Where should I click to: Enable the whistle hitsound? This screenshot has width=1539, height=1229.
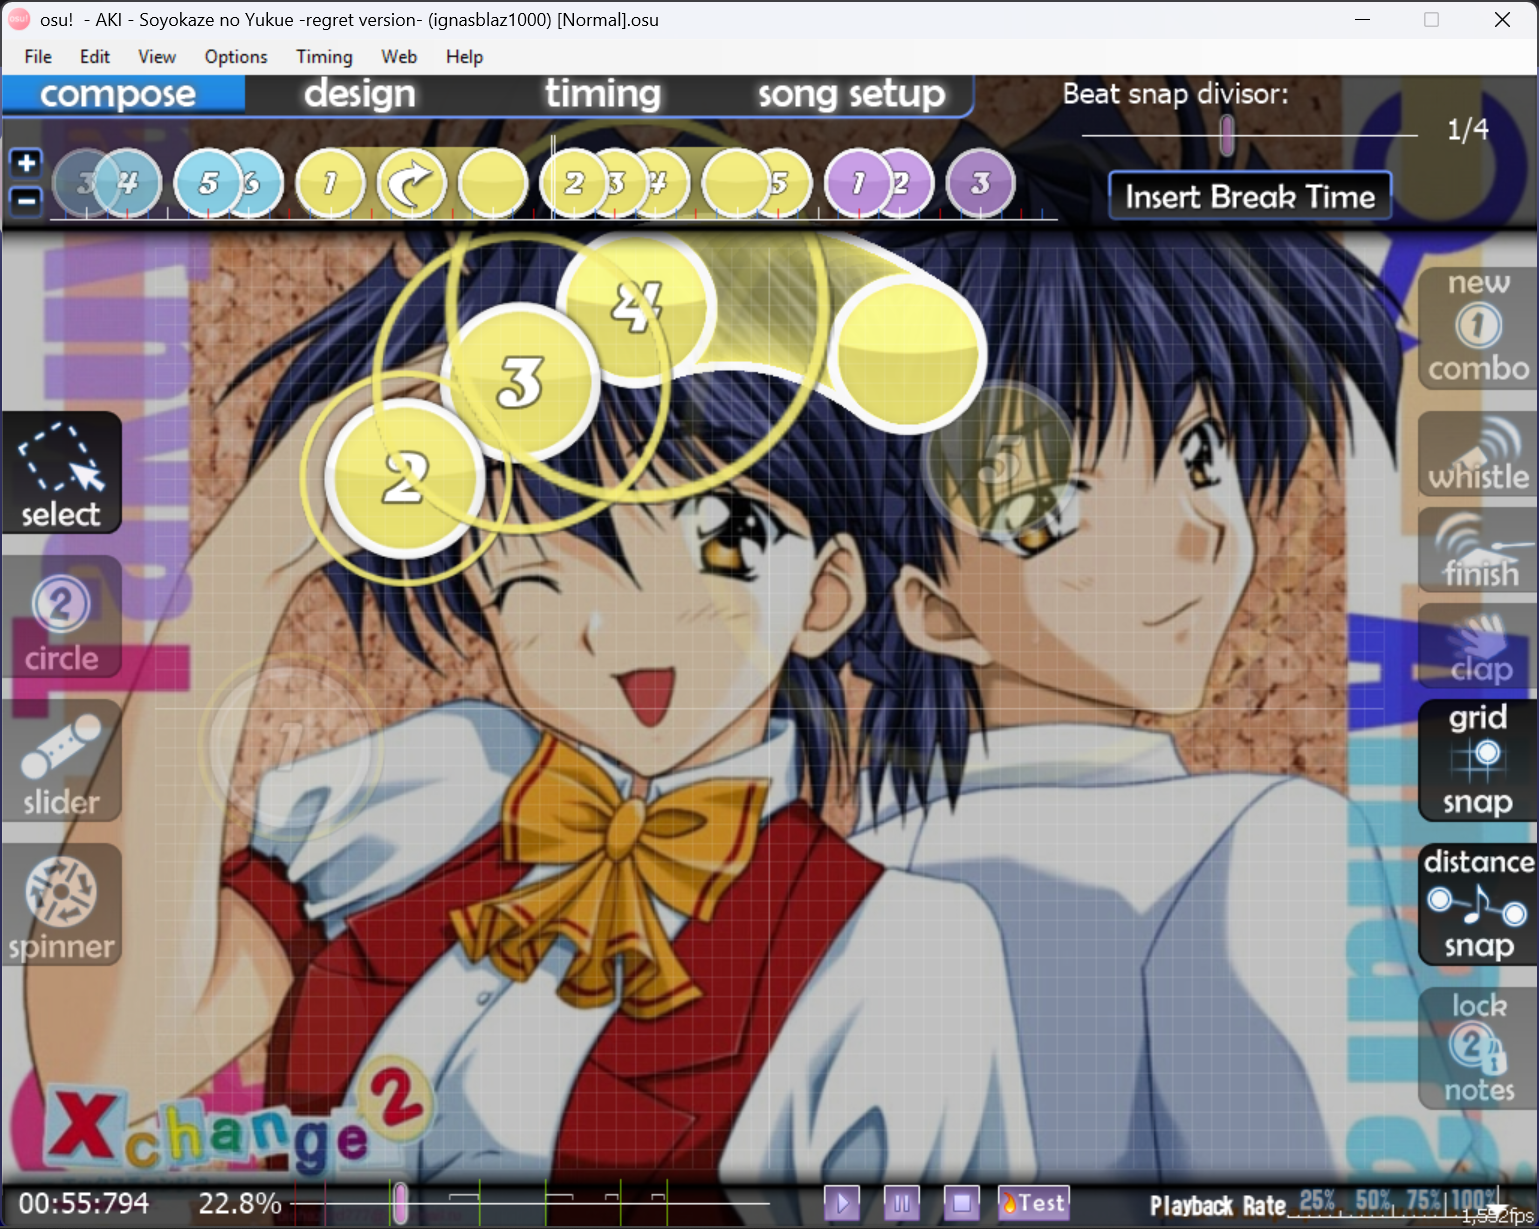(x=1478, y=455)
